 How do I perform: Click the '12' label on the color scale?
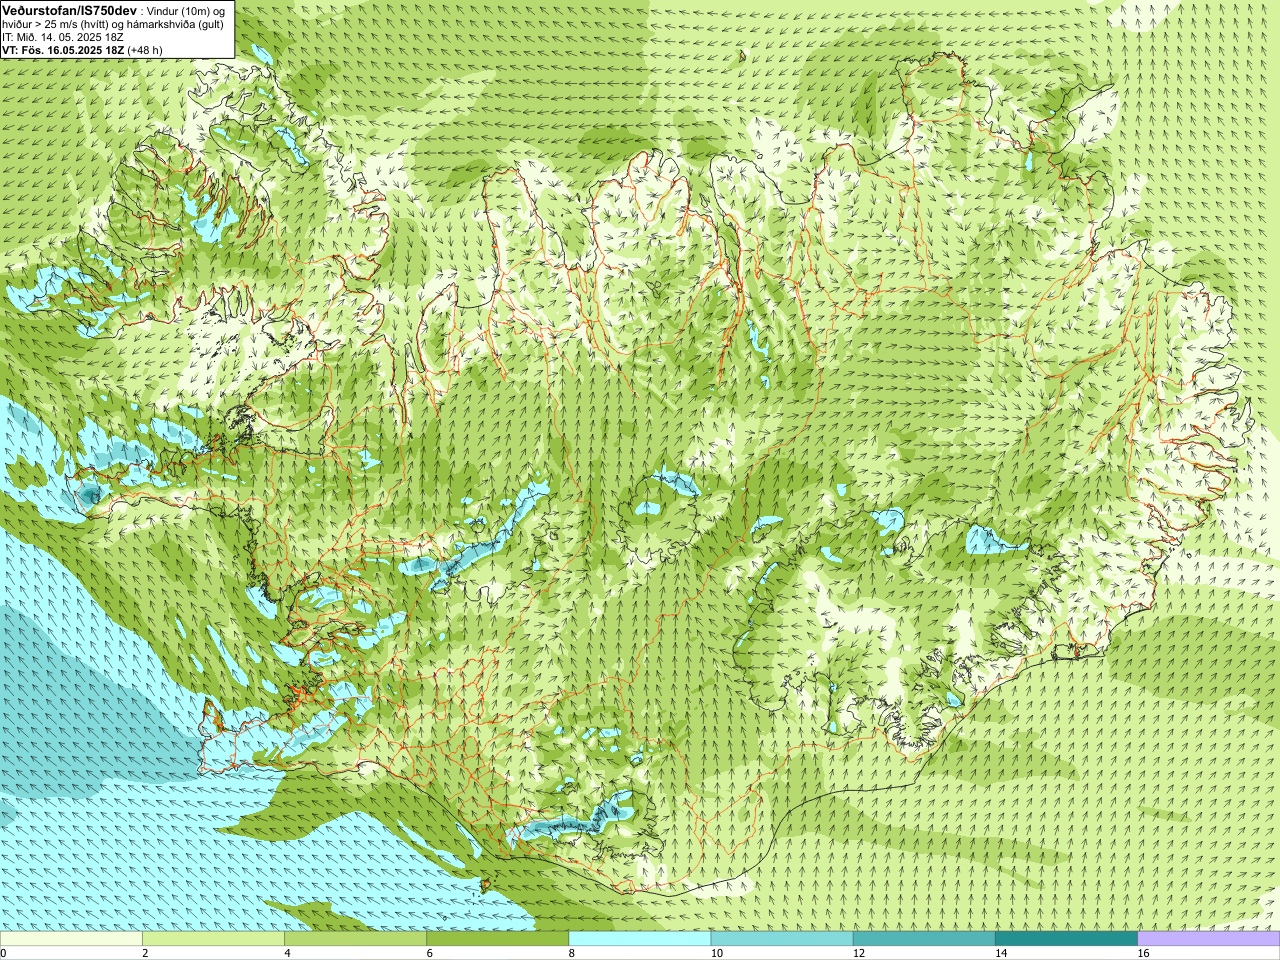tap(859, 953)
